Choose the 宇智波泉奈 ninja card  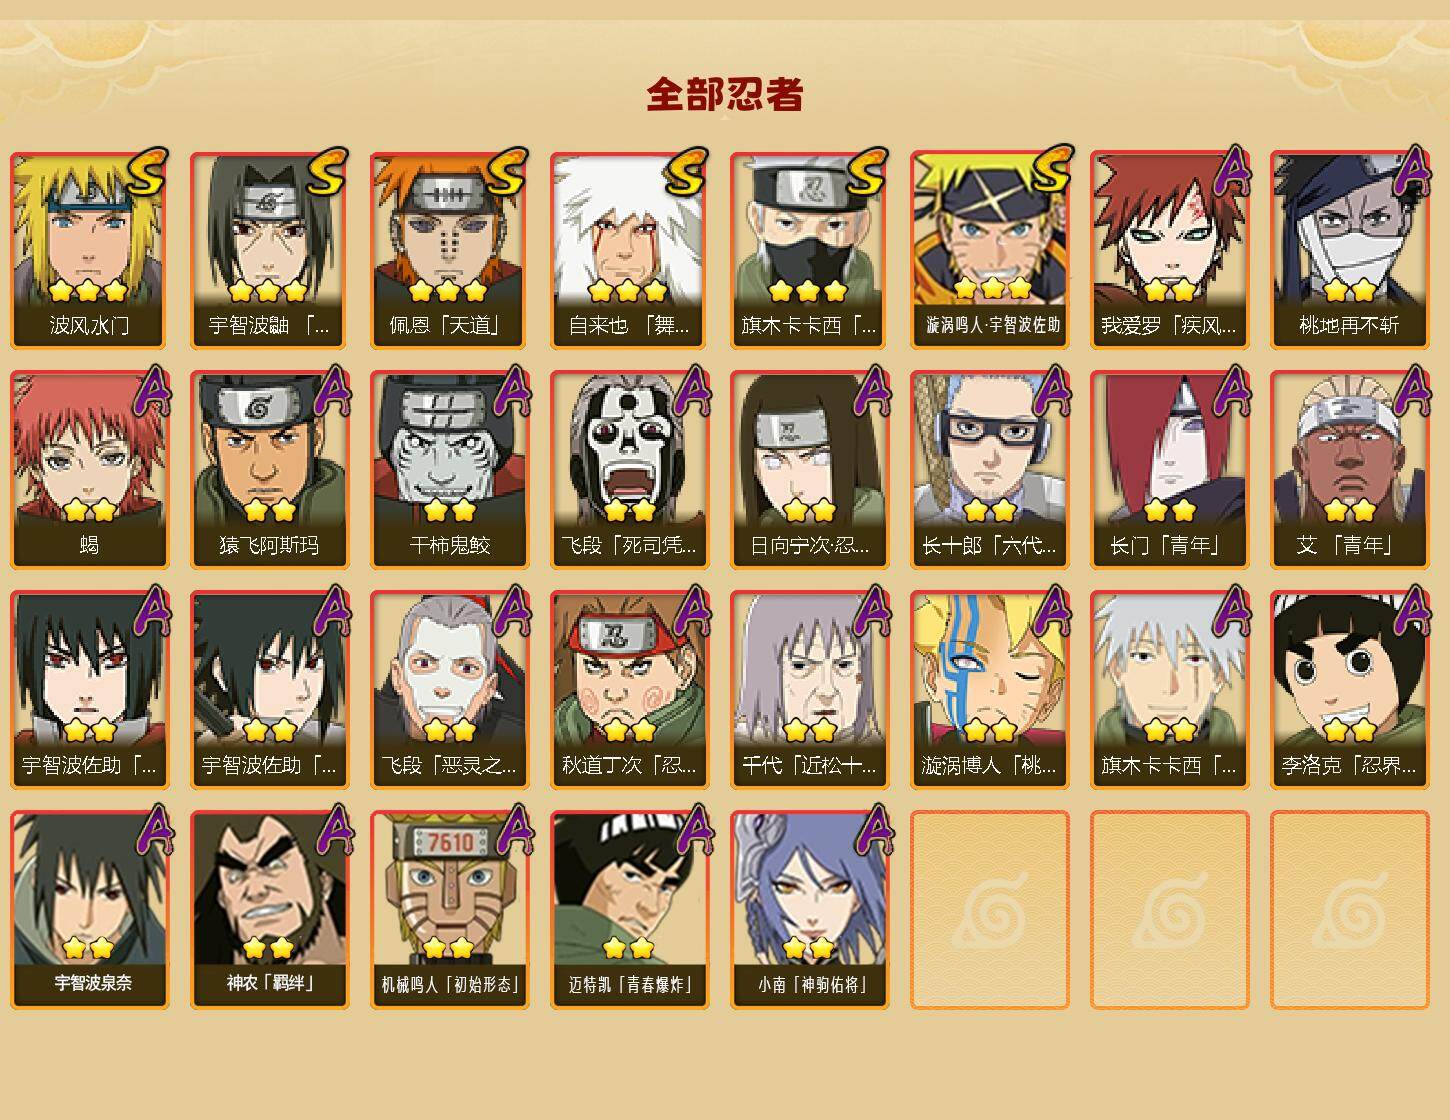point(90,910)
